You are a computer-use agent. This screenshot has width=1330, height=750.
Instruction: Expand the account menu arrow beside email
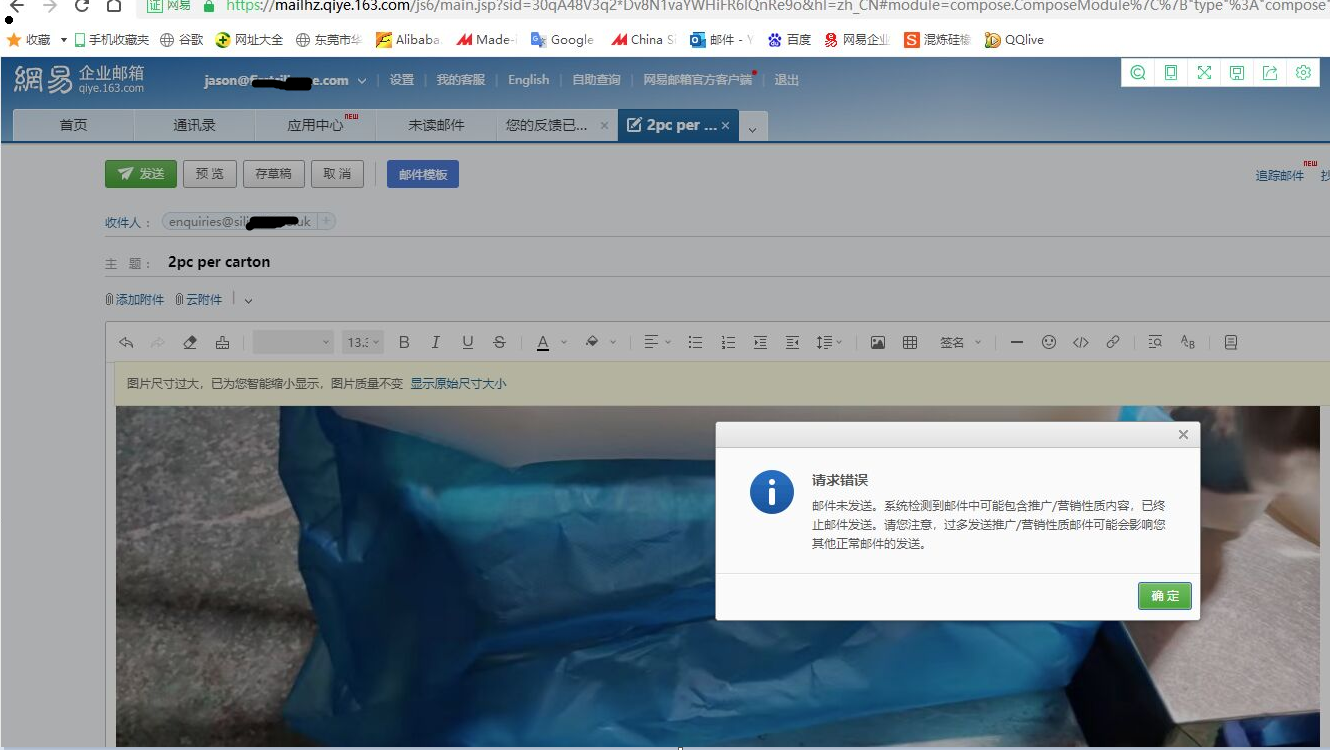pos(362,81)
